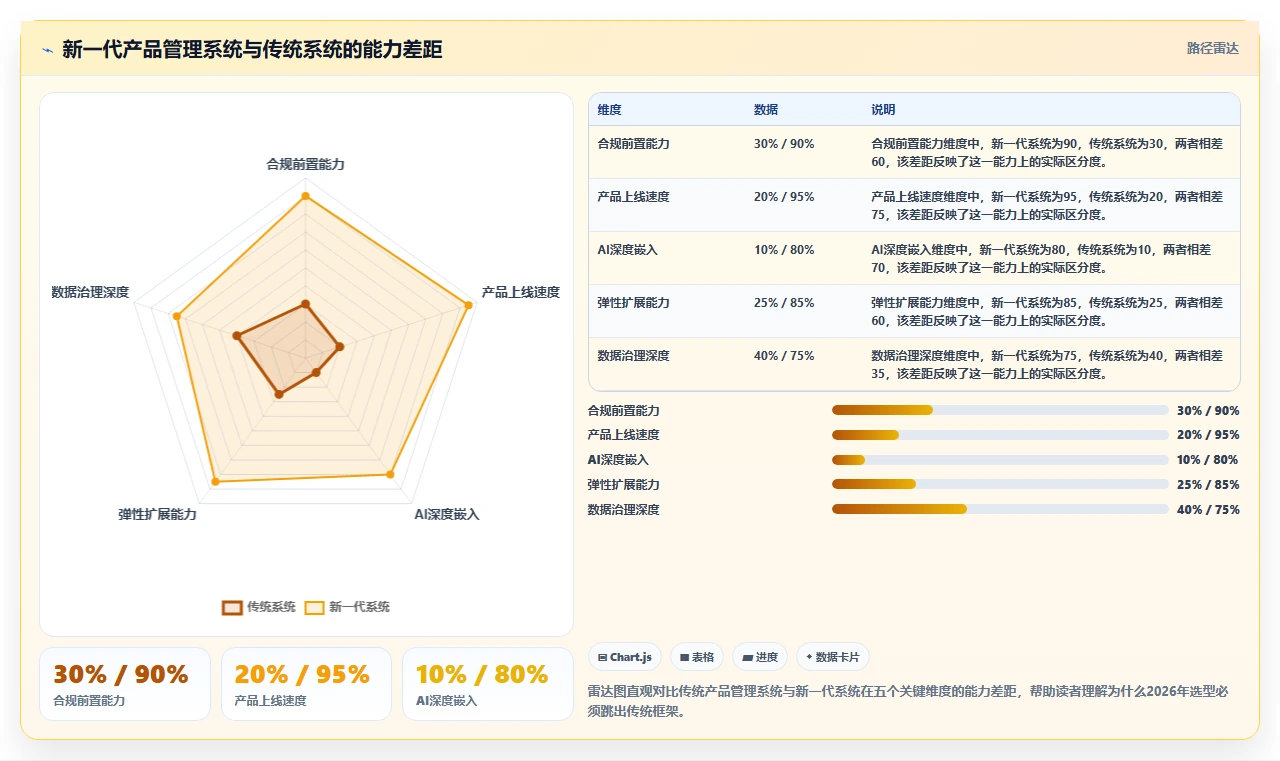Click the AI深度嵌入 progress bar

1000,460
